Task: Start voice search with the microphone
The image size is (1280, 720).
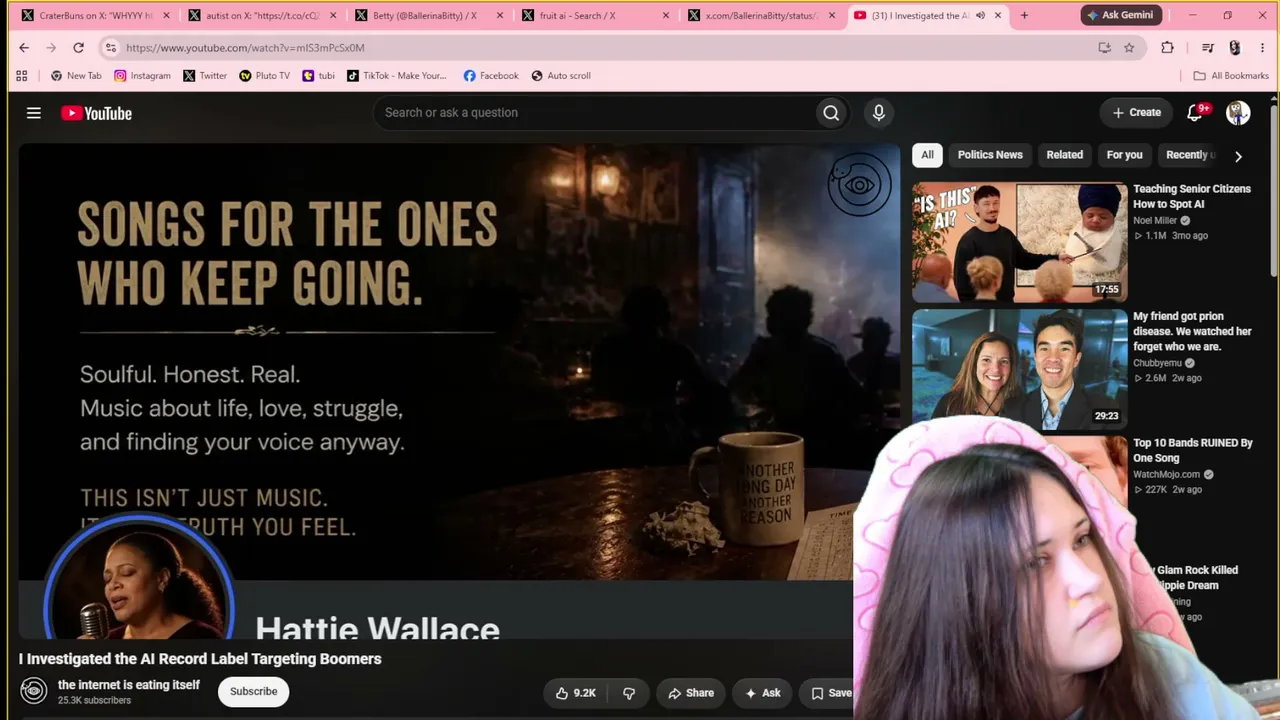Action: [879, 113]
